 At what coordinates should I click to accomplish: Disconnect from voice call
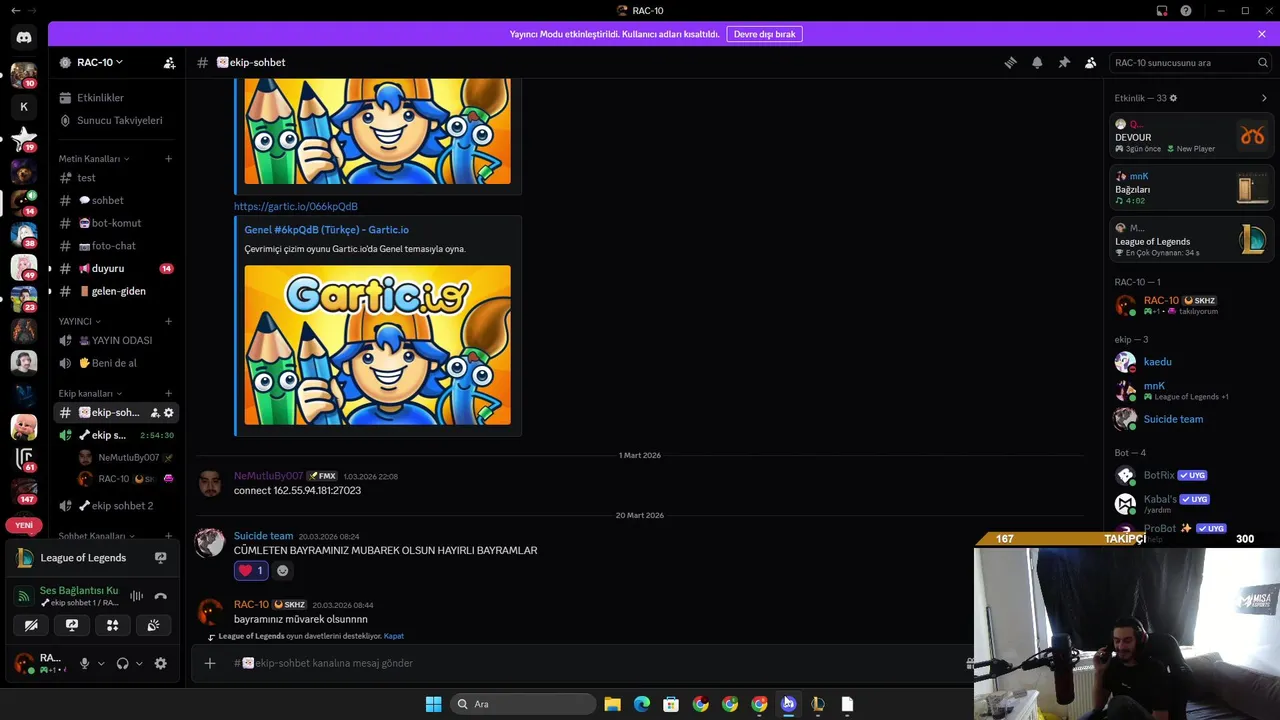point(160,596)
